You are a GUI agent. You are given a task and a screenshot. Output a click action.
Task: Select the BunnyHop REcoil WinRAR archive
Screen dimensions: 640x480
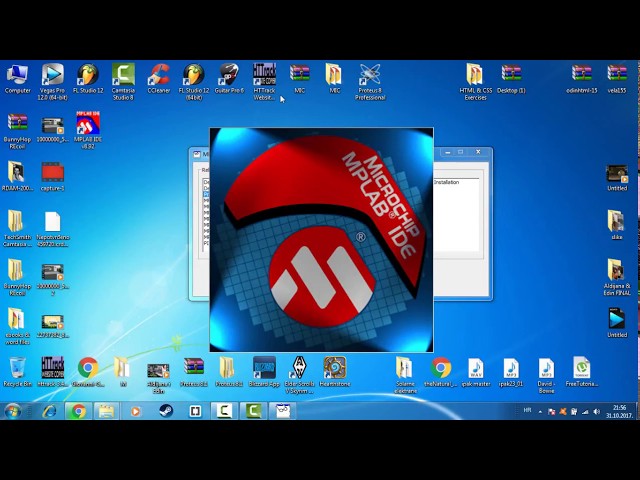[x=17, y=131]
